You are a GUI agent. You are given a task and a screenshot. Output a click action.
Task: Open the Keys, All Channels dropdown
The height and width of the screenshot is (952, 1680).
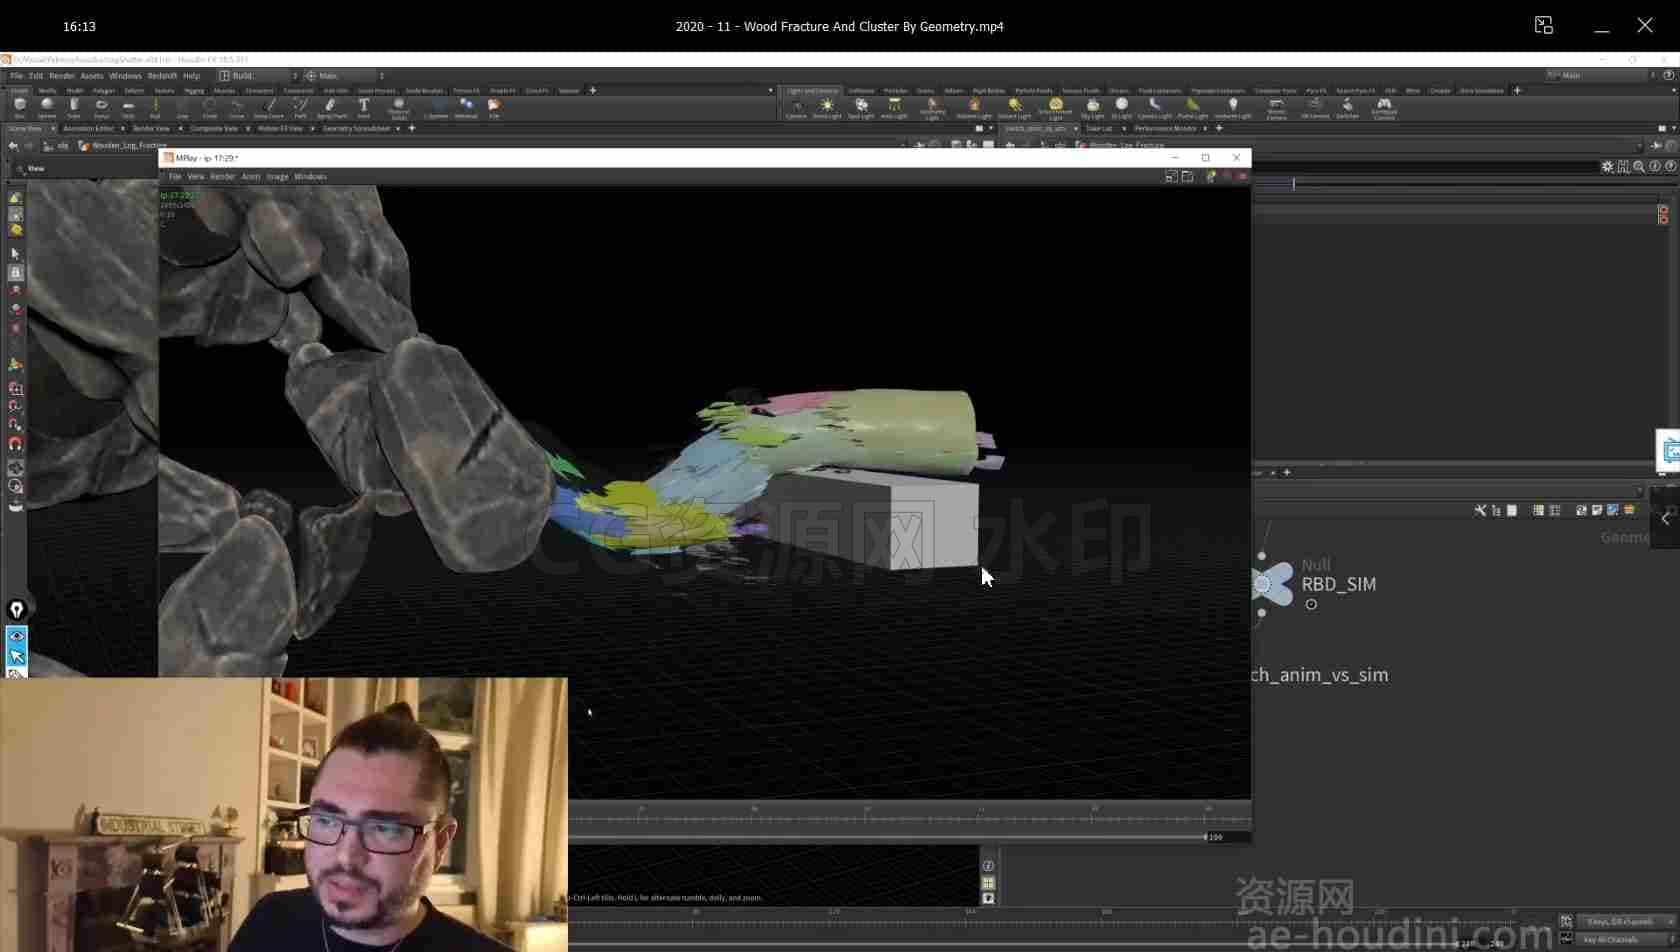click(x=1626, y=921)
